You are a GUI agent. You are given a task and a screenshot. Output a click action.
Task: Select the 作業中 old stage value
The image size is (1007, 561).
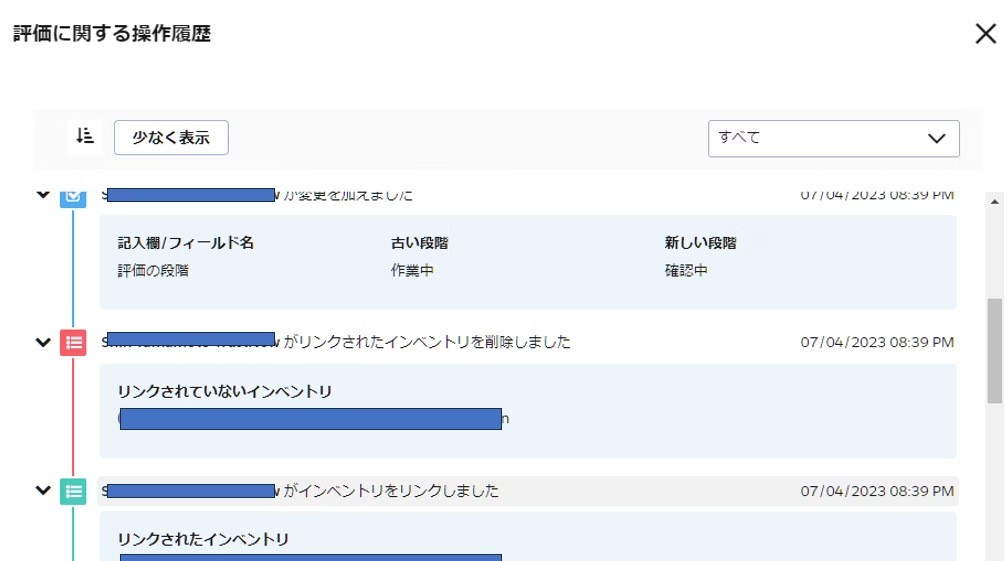pyautogui.click(x=412, y=270)
